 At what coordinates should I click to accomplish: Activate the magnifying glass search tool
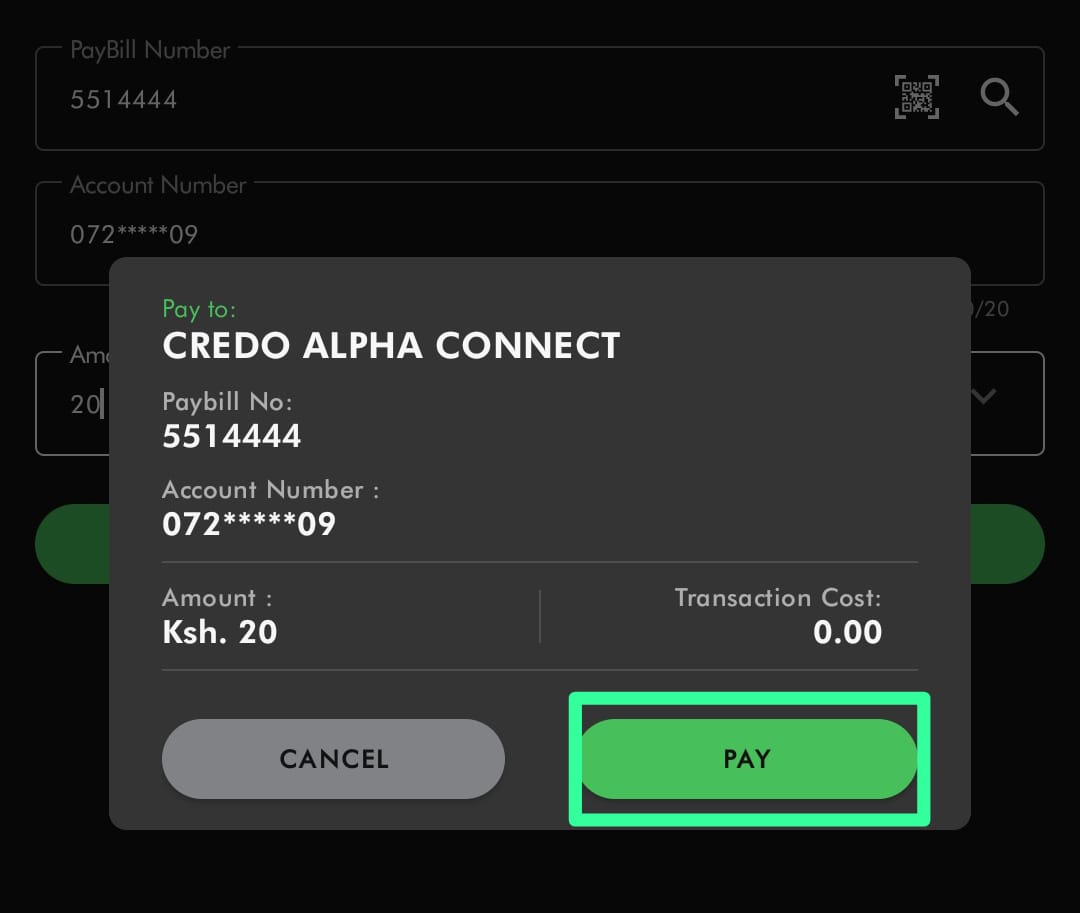coord(999,97)
